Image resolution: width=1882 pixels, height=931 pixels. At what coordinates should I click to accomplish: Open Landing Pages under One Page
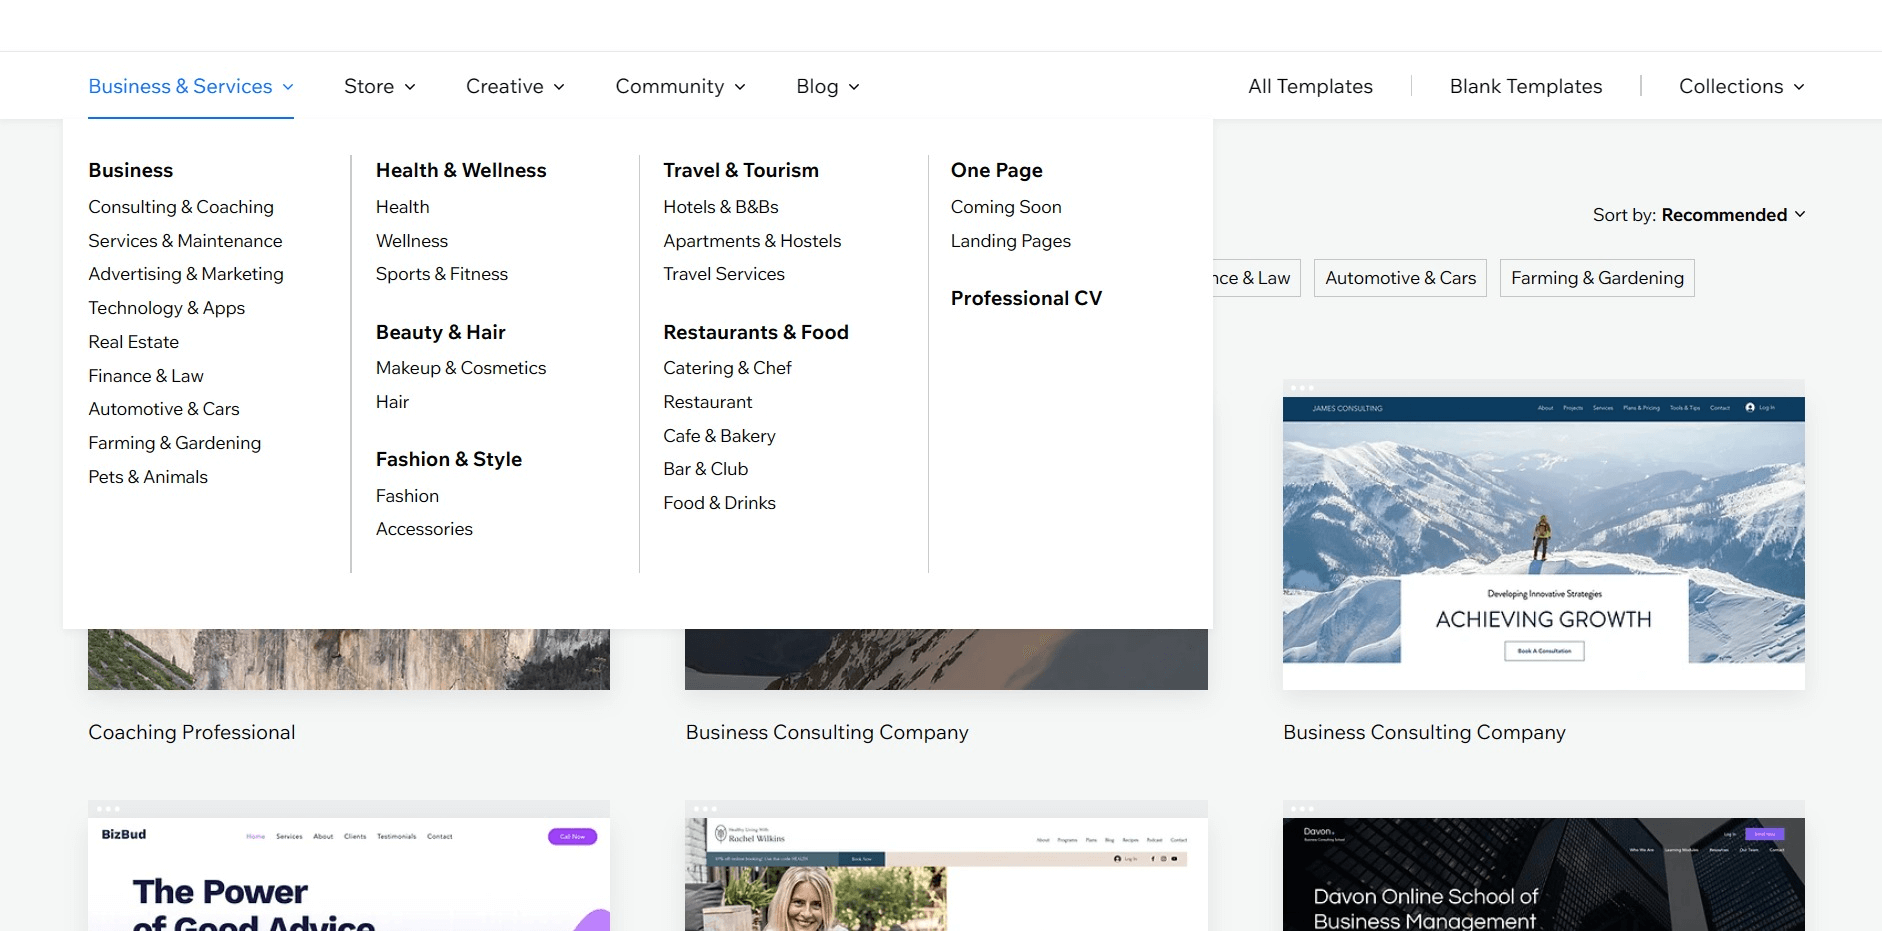(1010, 241)
